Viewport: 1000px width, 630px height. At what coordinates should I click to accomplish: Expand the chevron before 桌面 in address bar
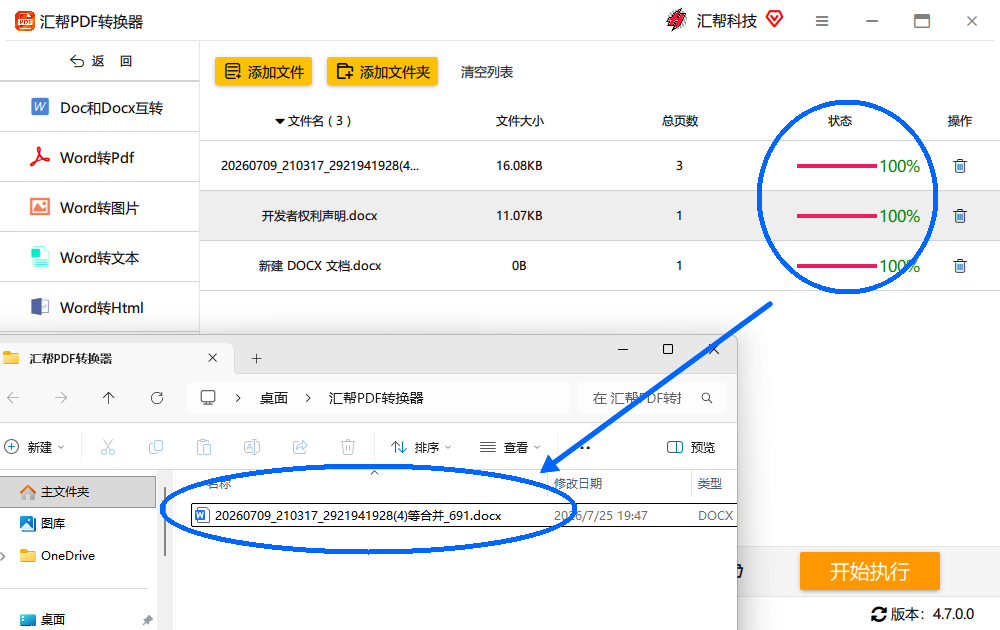[x=238, y=398]
